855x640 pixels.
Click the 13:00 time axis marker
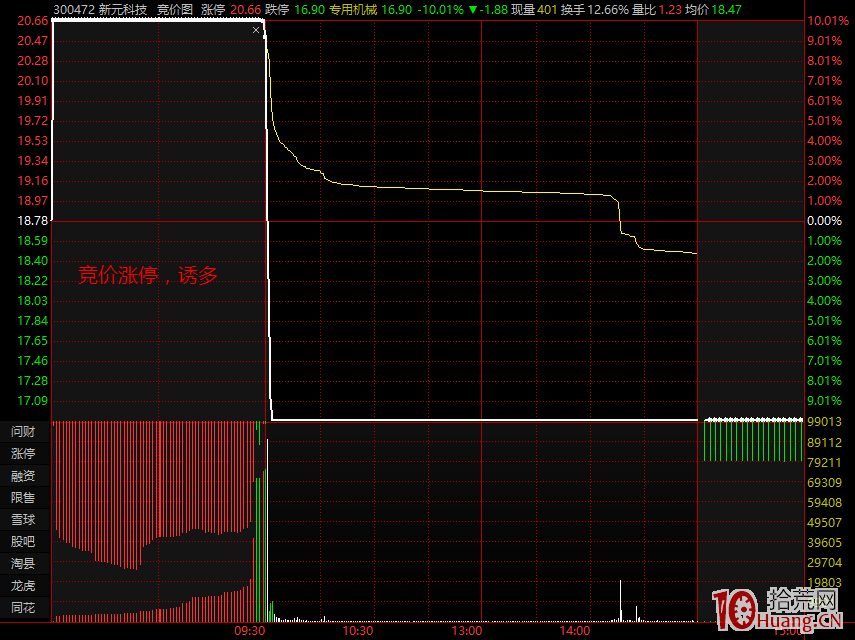point(467,631)
